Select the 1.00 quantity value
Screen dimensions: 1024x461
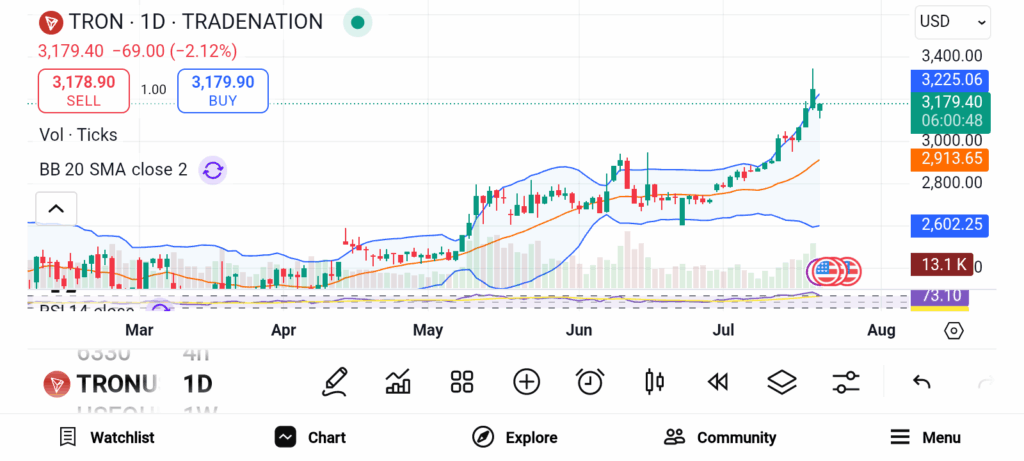(x=153, y=90)
